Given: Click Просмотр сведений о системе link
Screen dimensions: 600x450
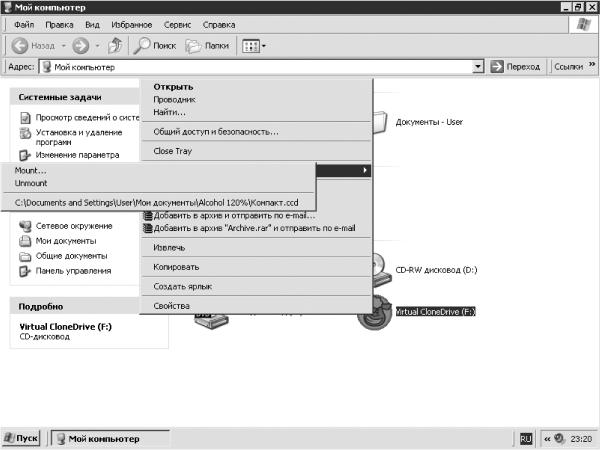Looking at the screenshot, I should point(87,117).
